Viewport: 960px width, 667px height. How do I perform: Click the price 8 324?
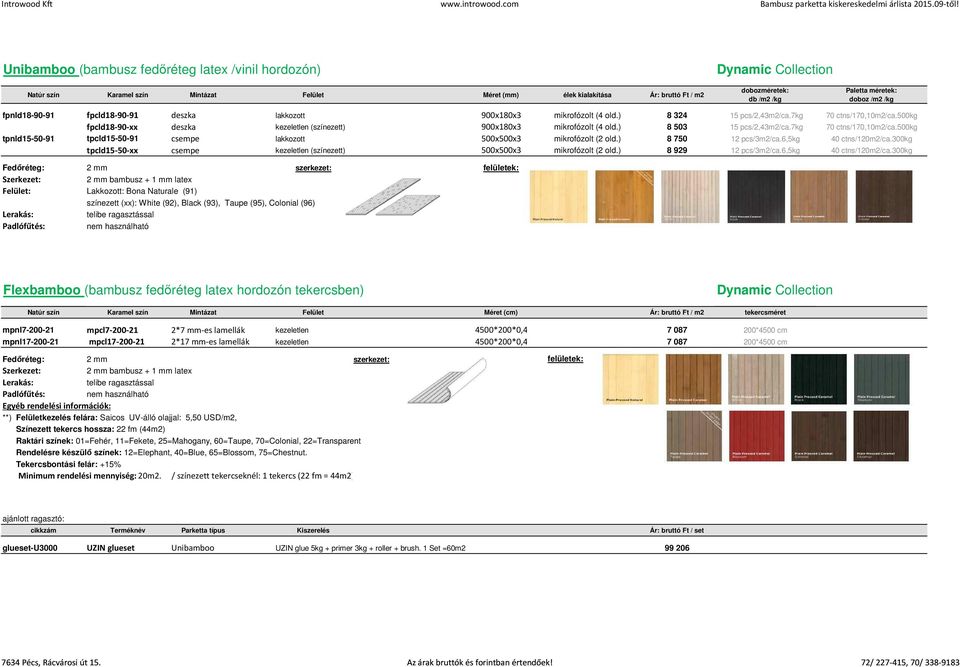(677, 115)
